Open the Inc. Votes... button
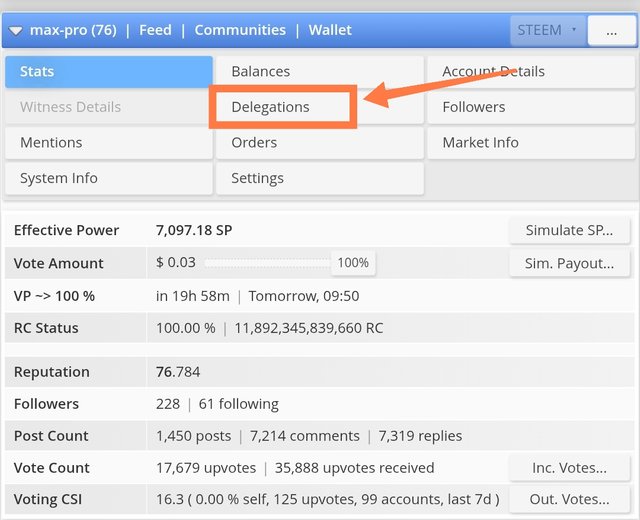The image size is (640, 520). pyautogui.click(x=569, y=468)
